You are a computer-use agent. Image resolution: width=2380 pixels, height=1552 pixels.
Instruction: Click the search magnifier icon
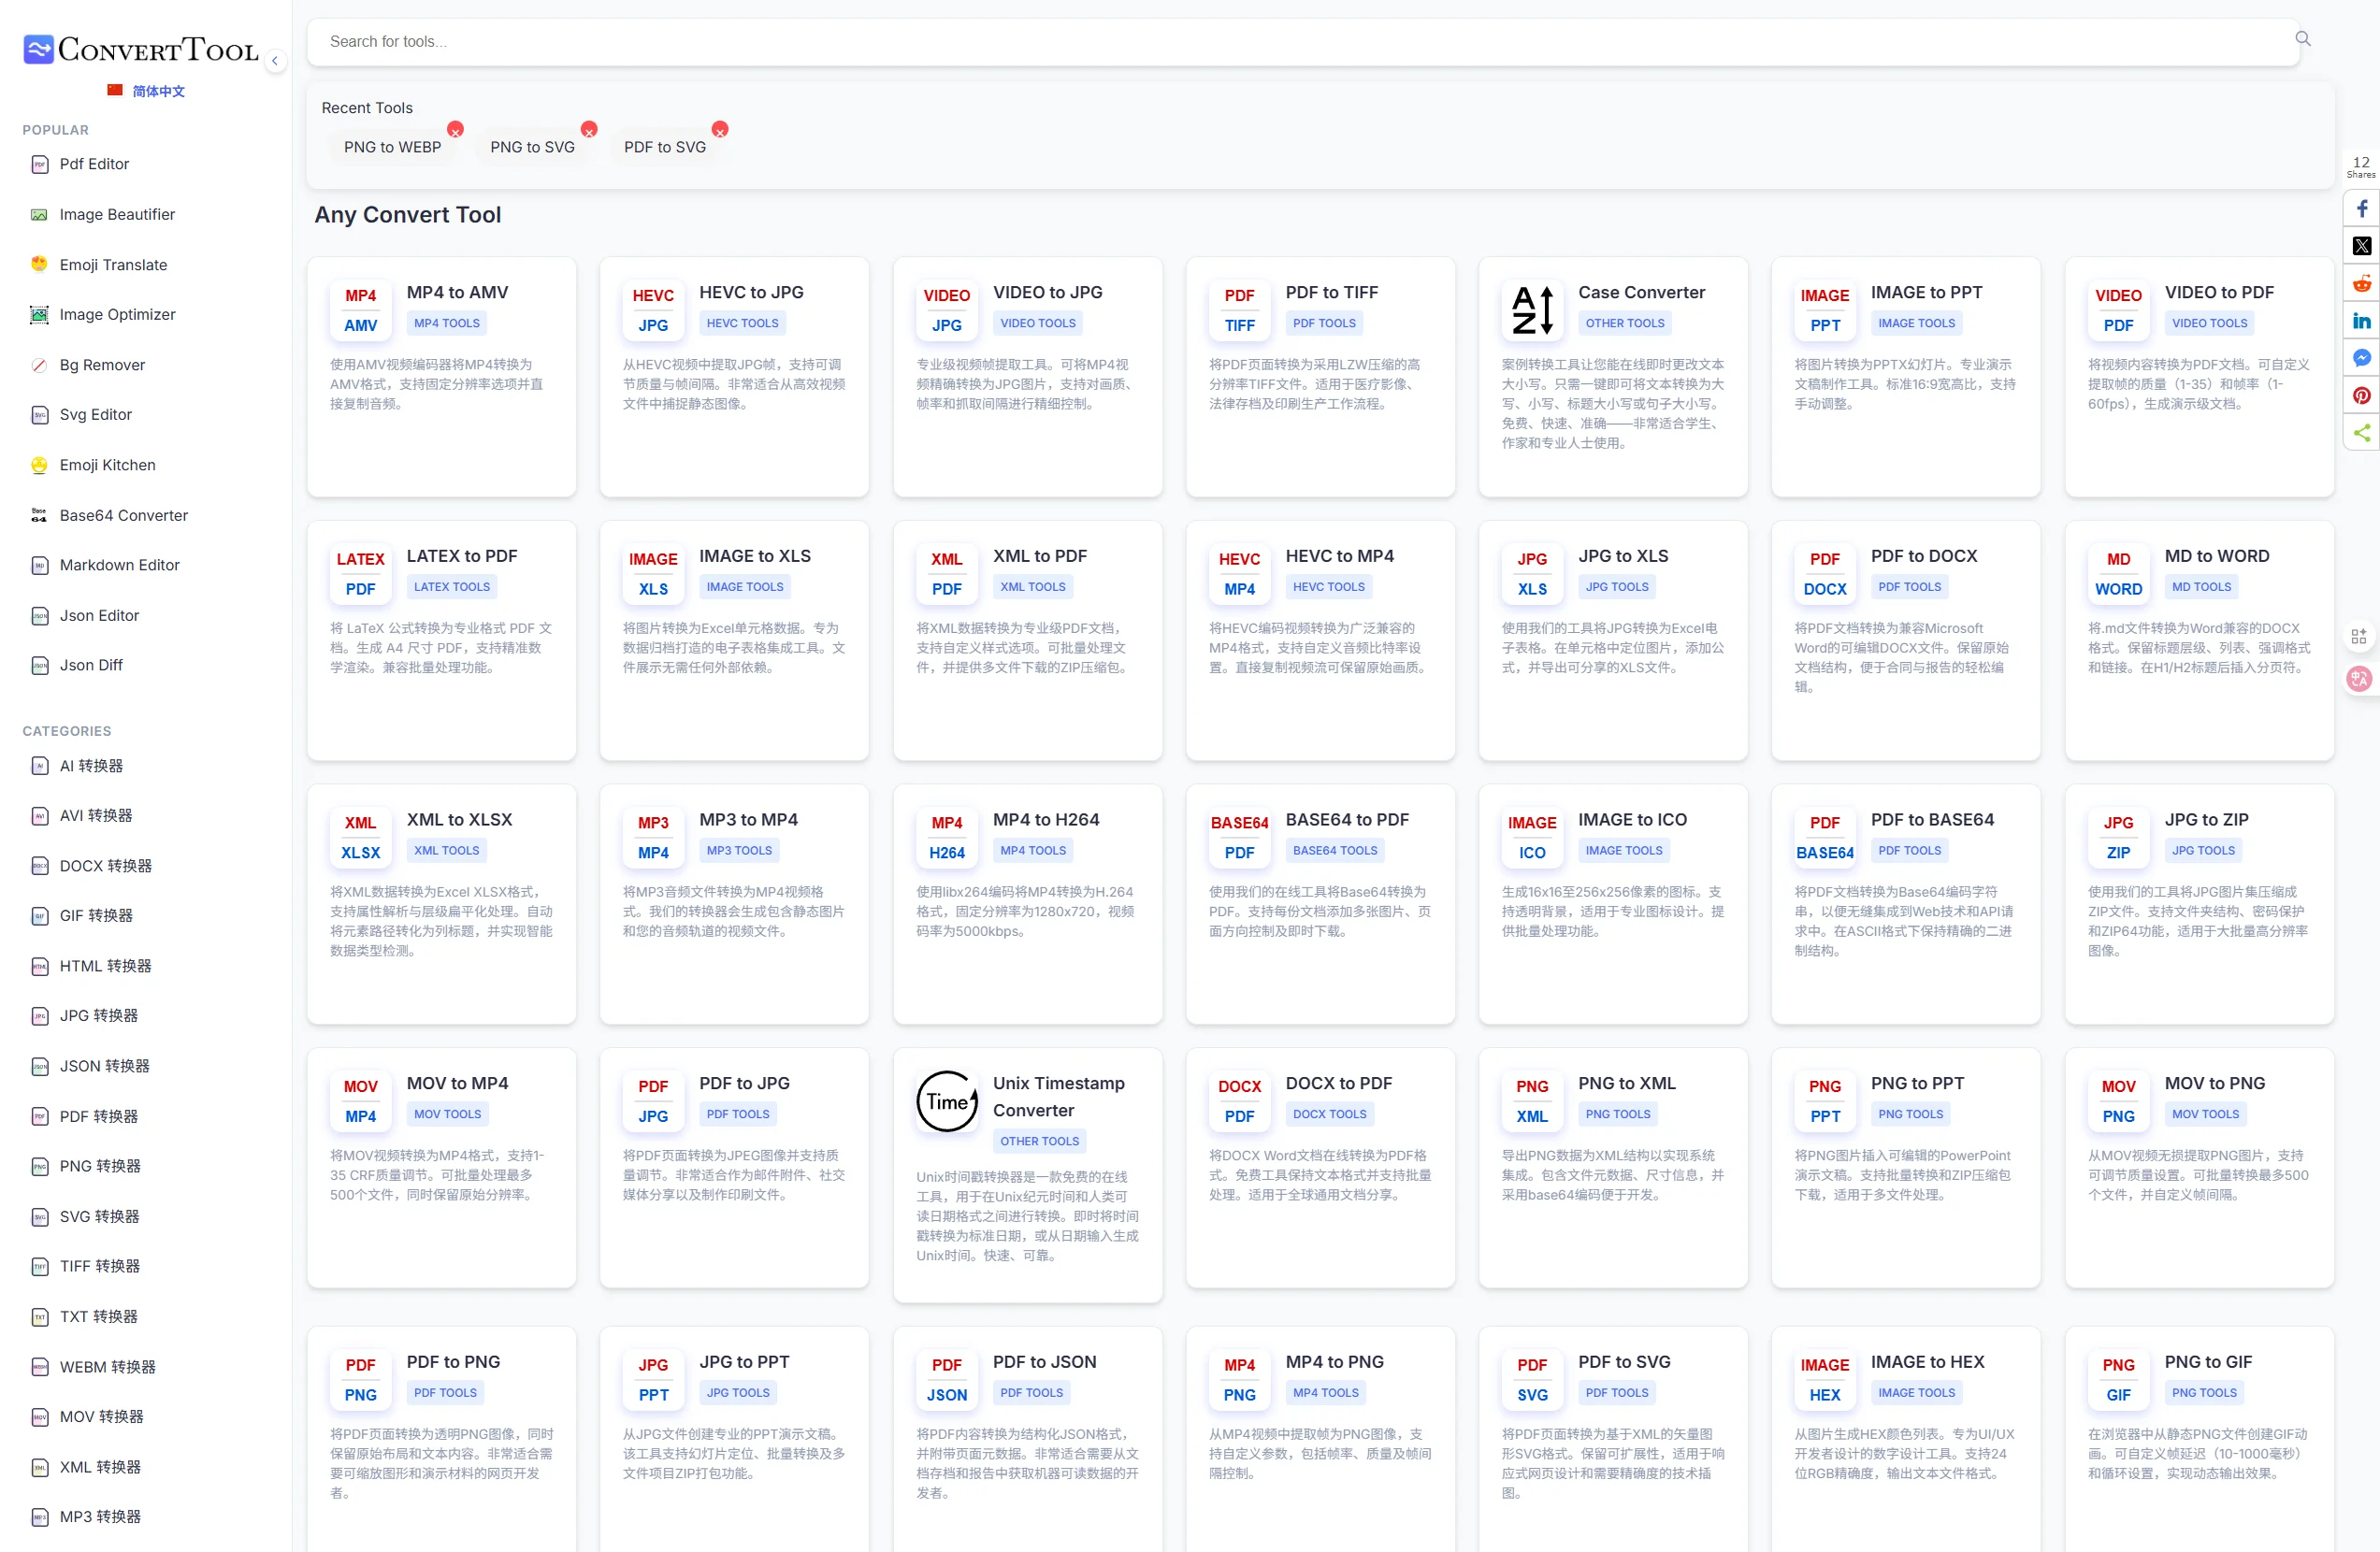pyautogui.click(x=2302, y=39)
